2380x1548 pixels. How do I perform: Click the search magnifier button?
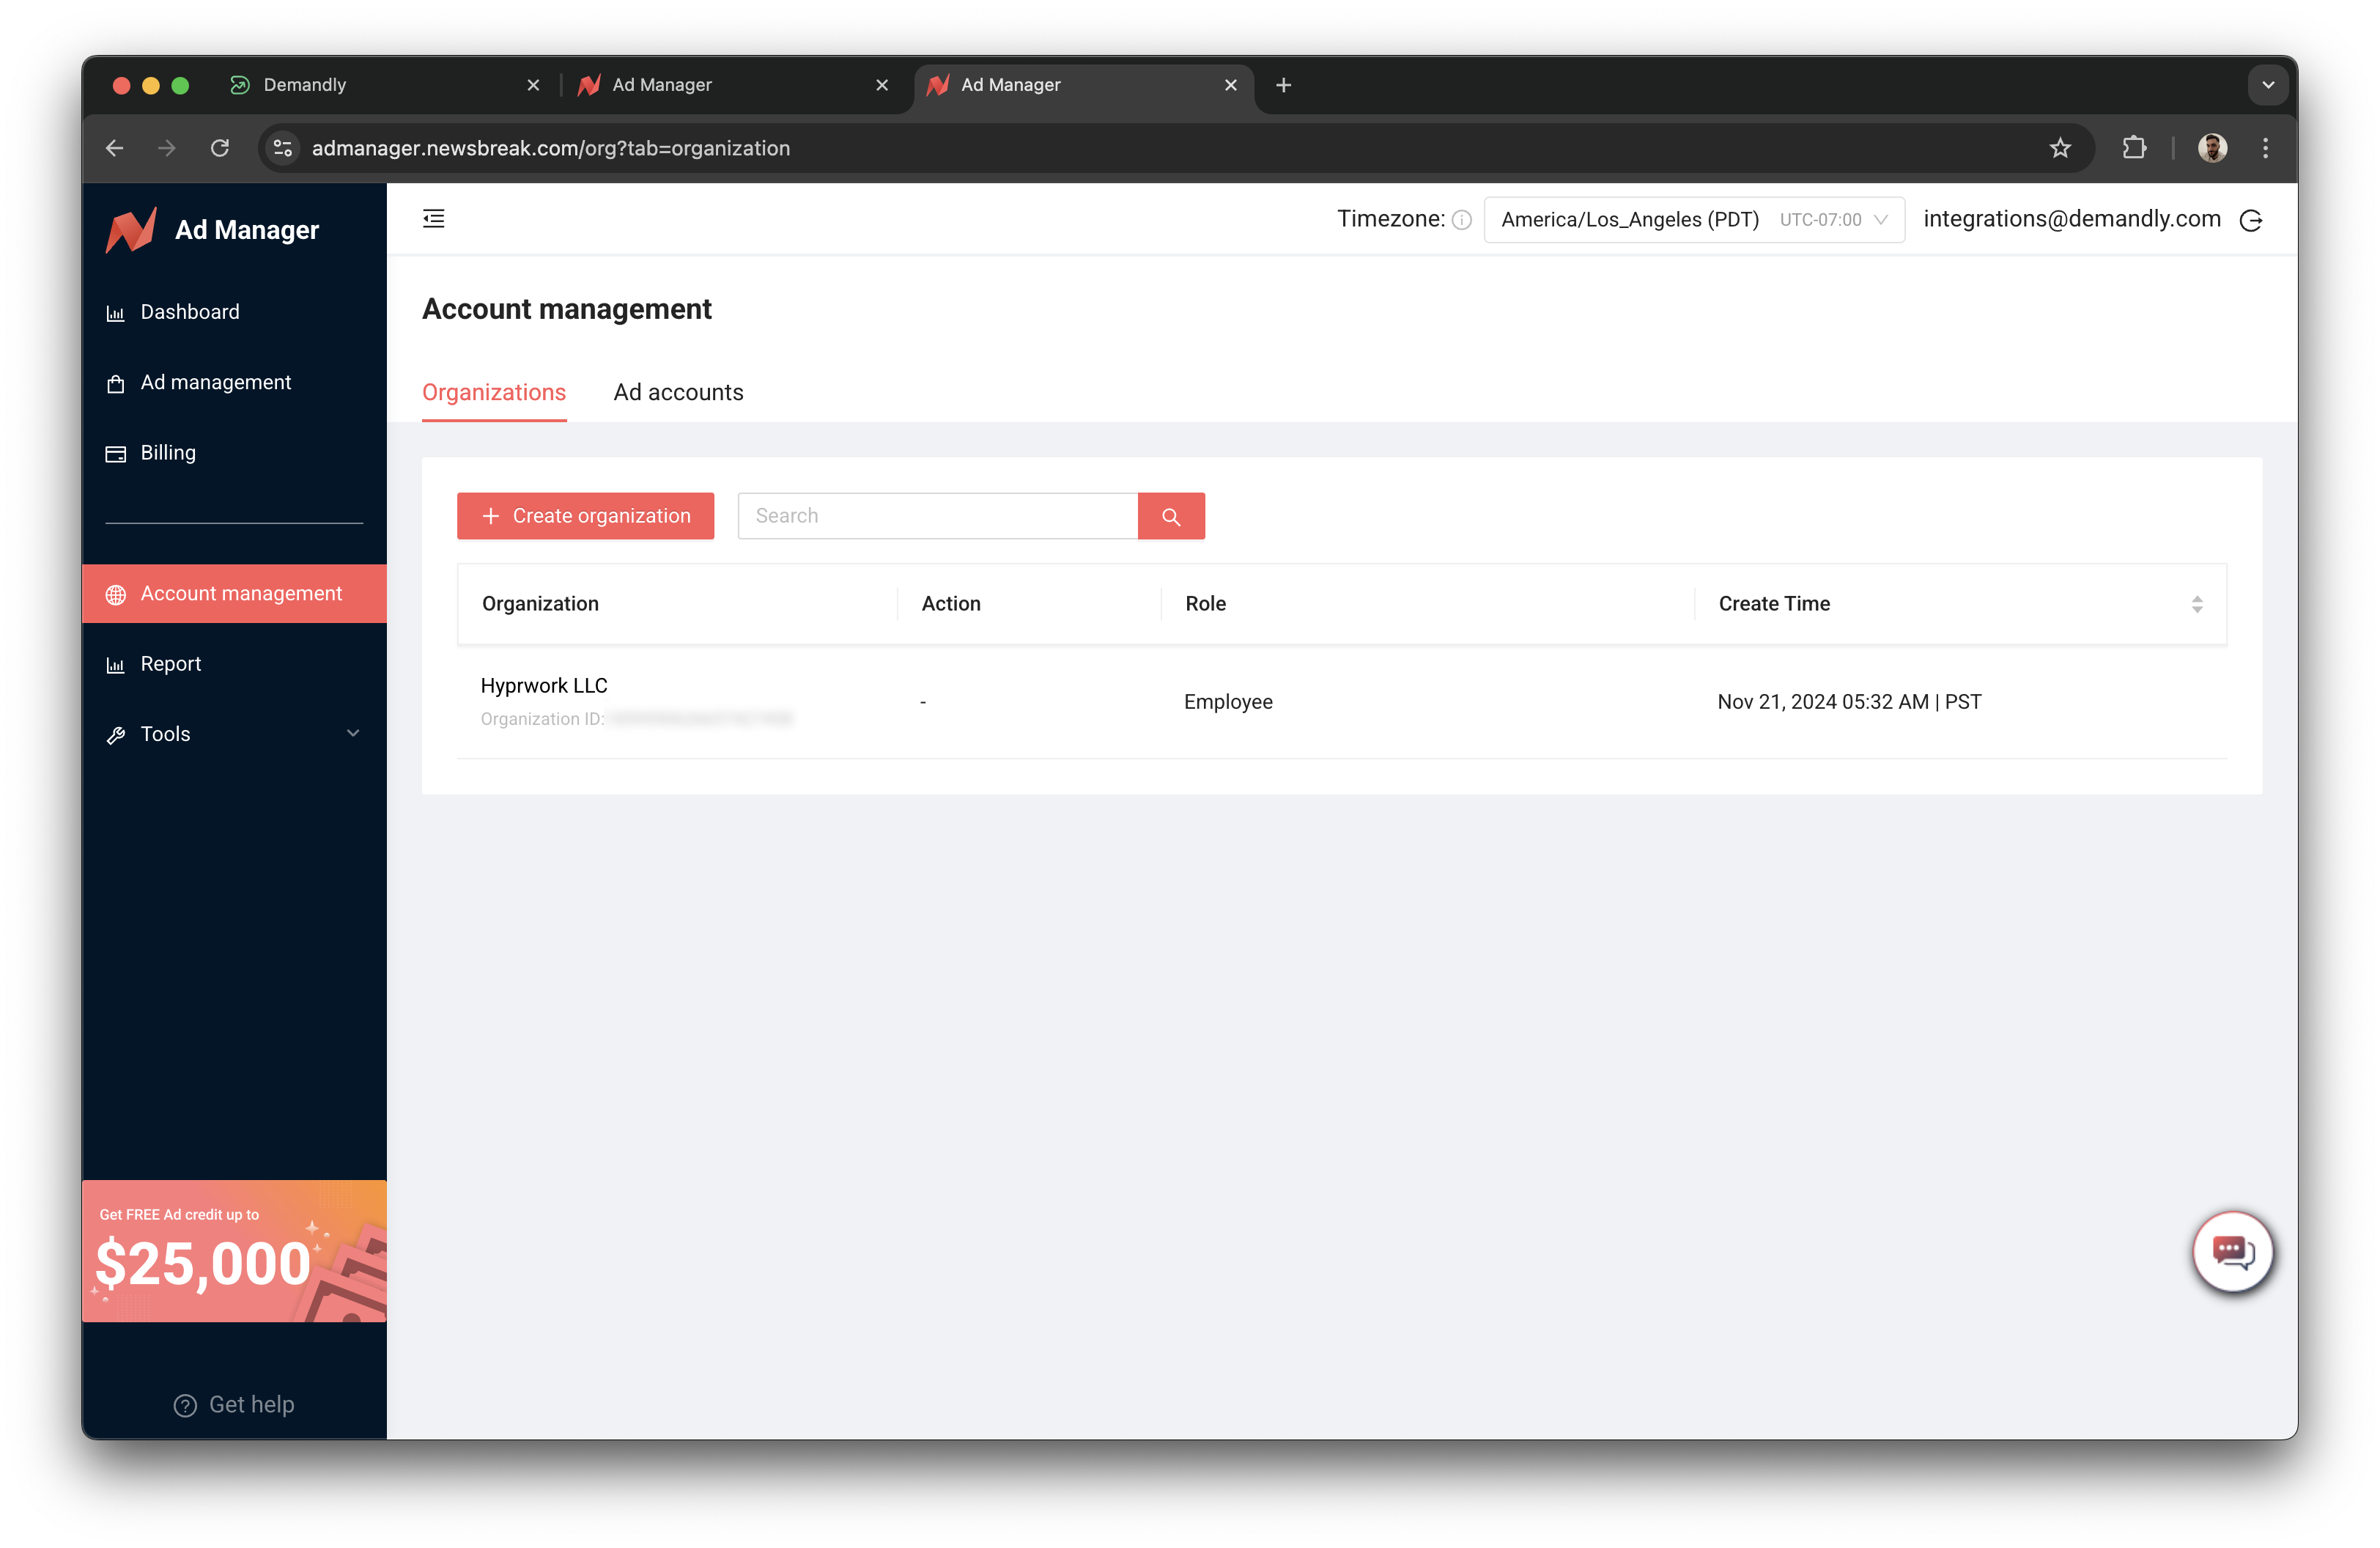[1170, 516]
